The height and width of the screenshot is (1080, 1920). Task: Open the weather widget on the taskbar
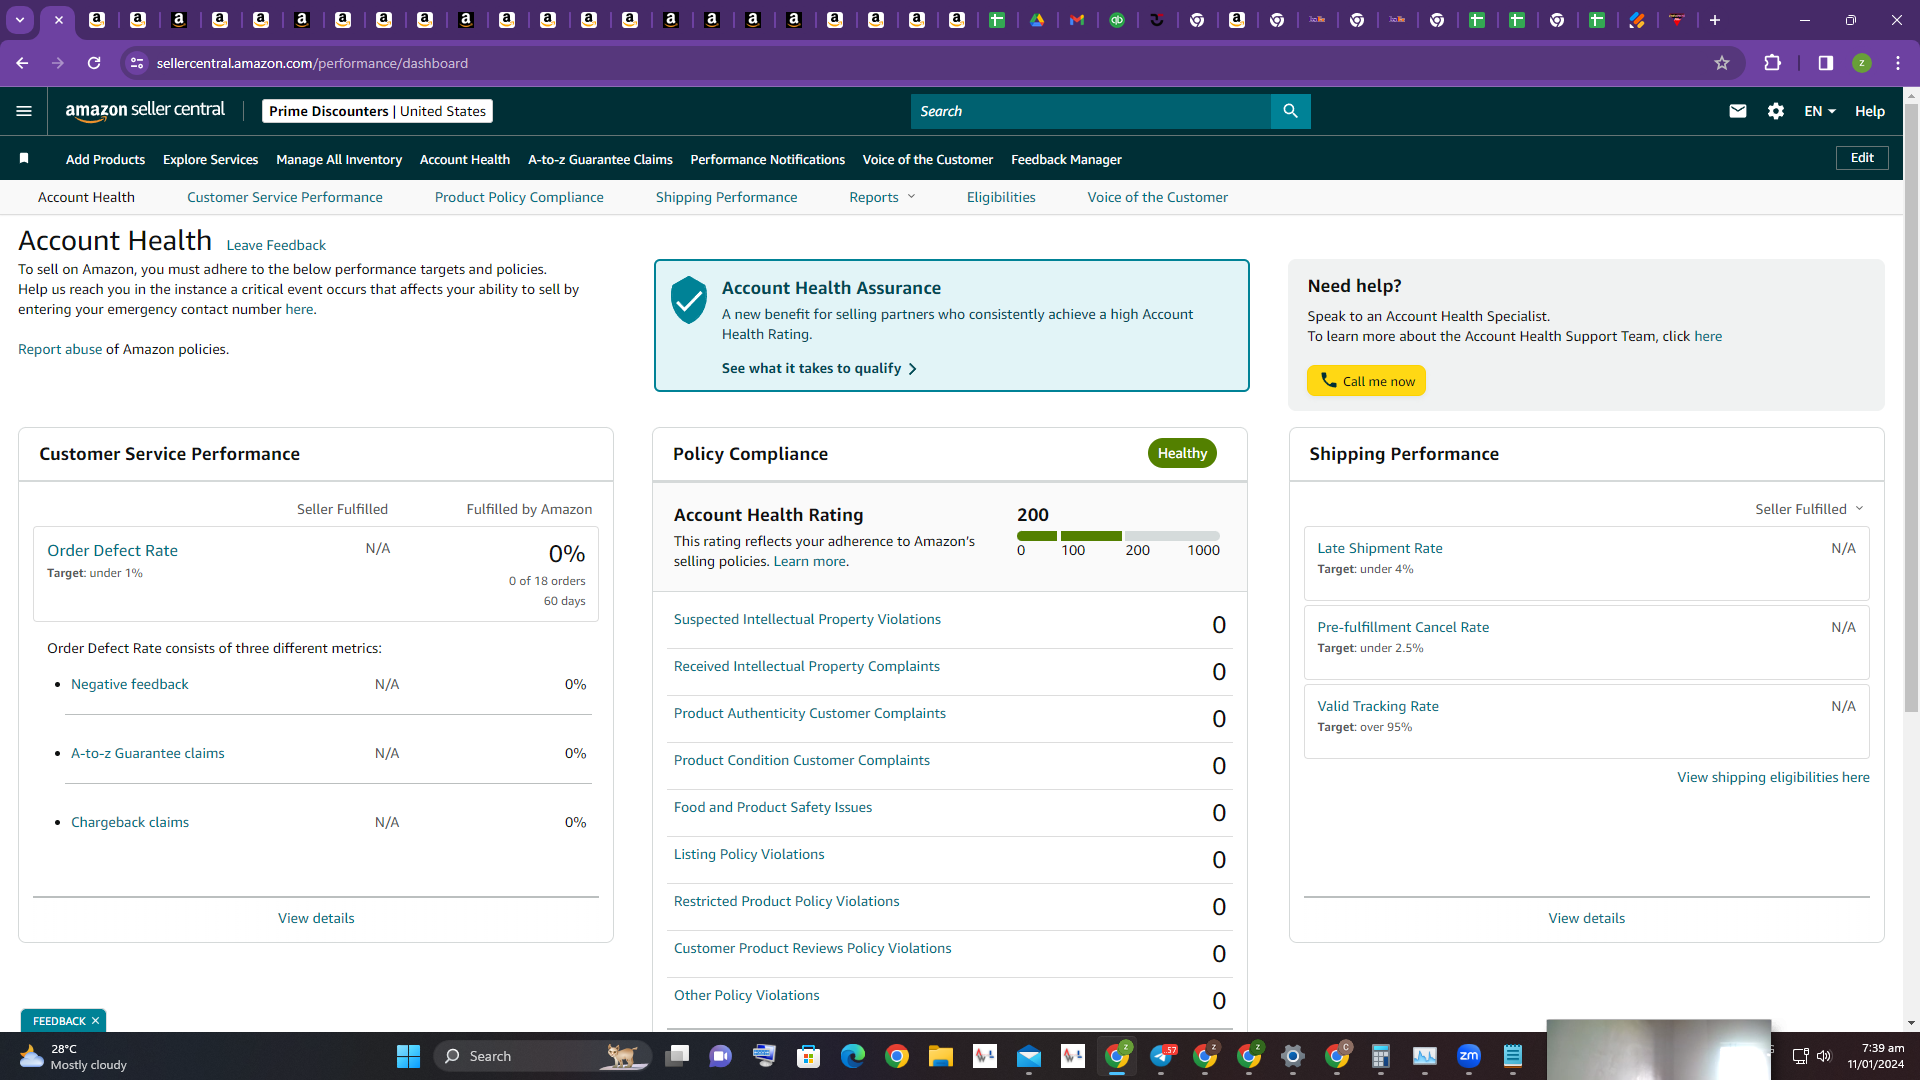(x=74, y=1056)
